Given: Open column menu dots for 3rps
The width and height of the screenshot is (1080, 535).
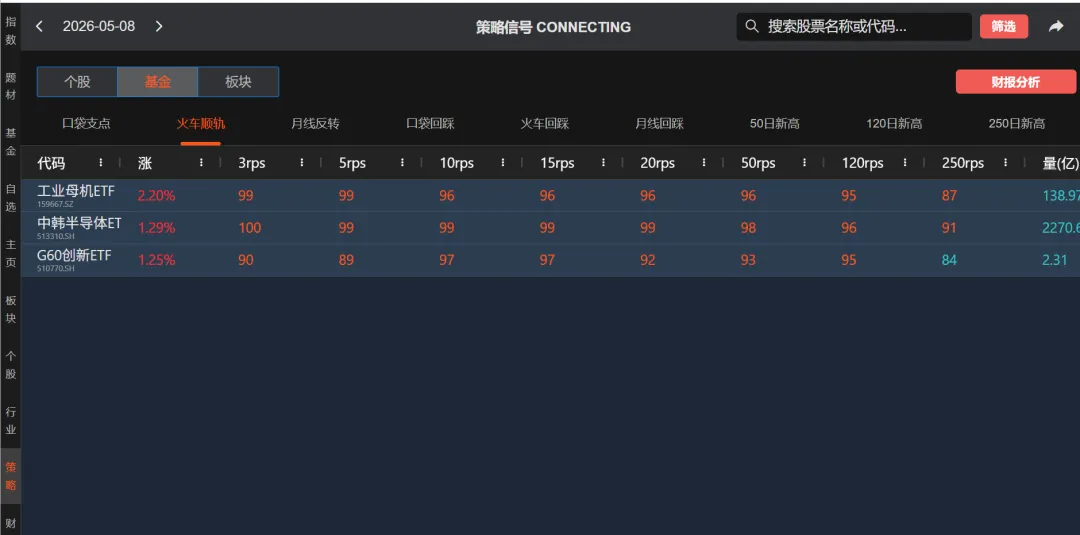Looking at the screenshot, I should click(x=302, y=162).
